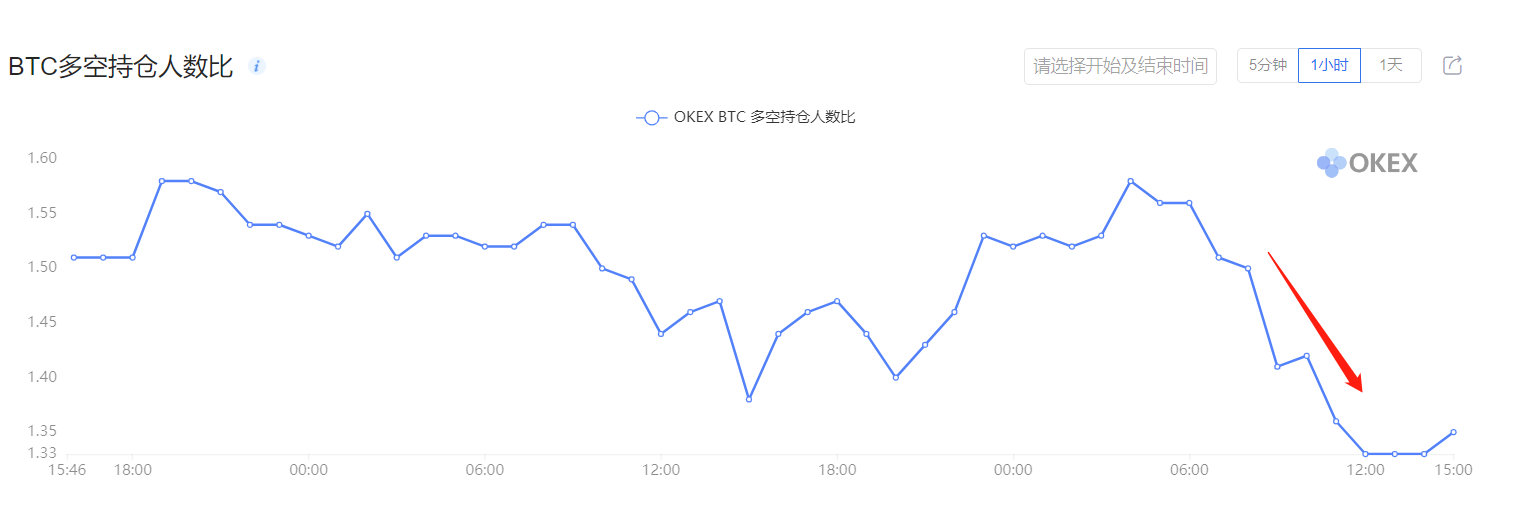Select the 1天 interval option
1537x526 pixels.
click(x=1391, y=66)
